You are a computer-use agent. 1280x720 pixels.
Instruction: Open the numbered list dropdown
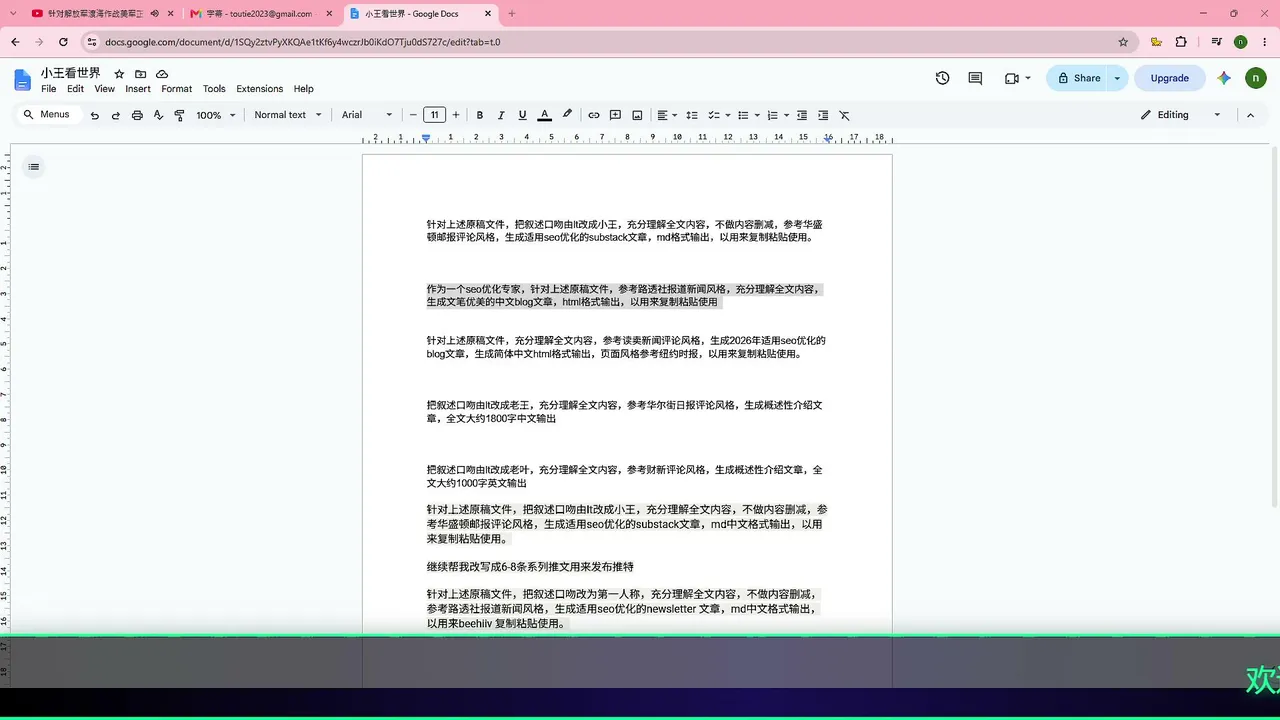tap(778, 115)
